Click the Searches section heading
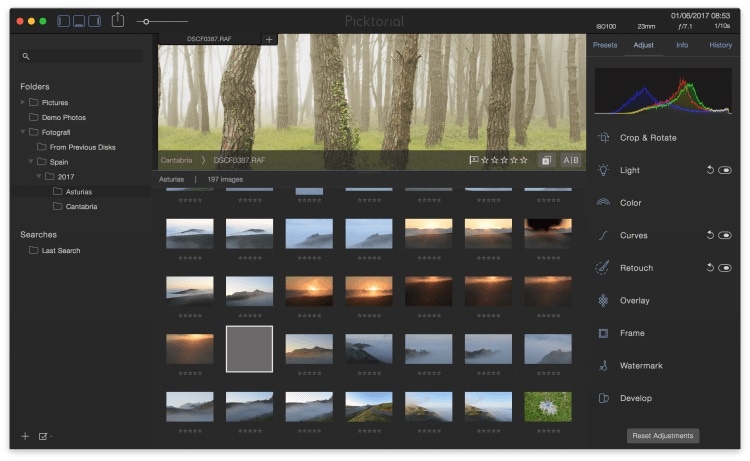 pyautogui.click(x=38, y=234)
